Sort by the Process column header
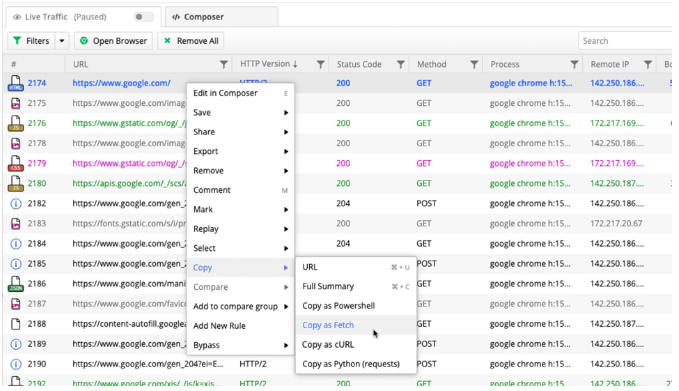The width and height of the screenshot is (679, 391). (504, 65)
